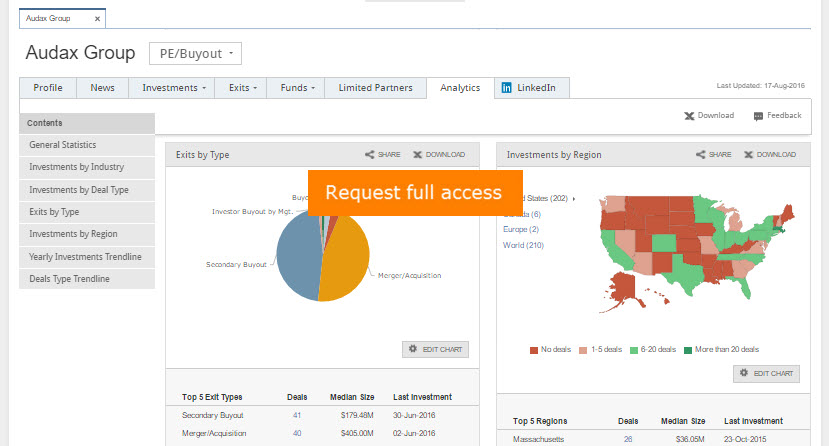Select the Europe (2) region link
Viewport: 829px width, 446px height.
point(521,229)
